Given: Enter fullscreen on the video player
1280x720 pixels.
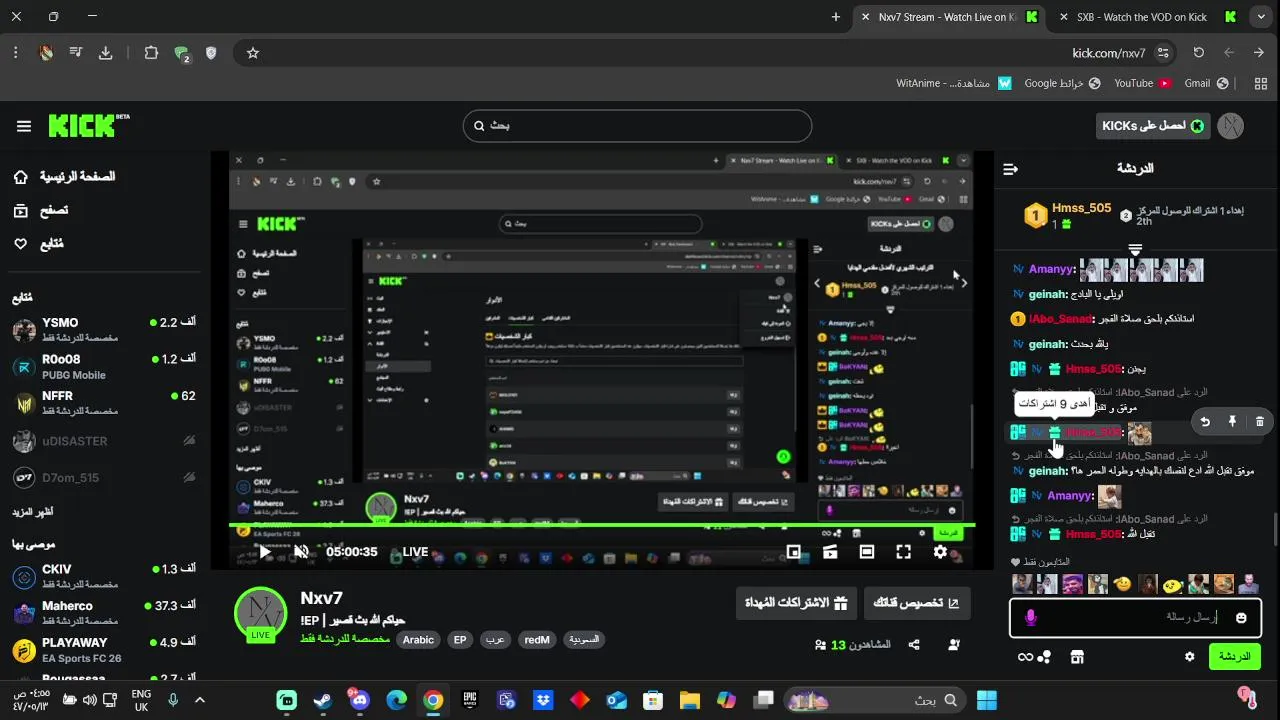Looking at the screenshot, I should [x=903, y=552].
